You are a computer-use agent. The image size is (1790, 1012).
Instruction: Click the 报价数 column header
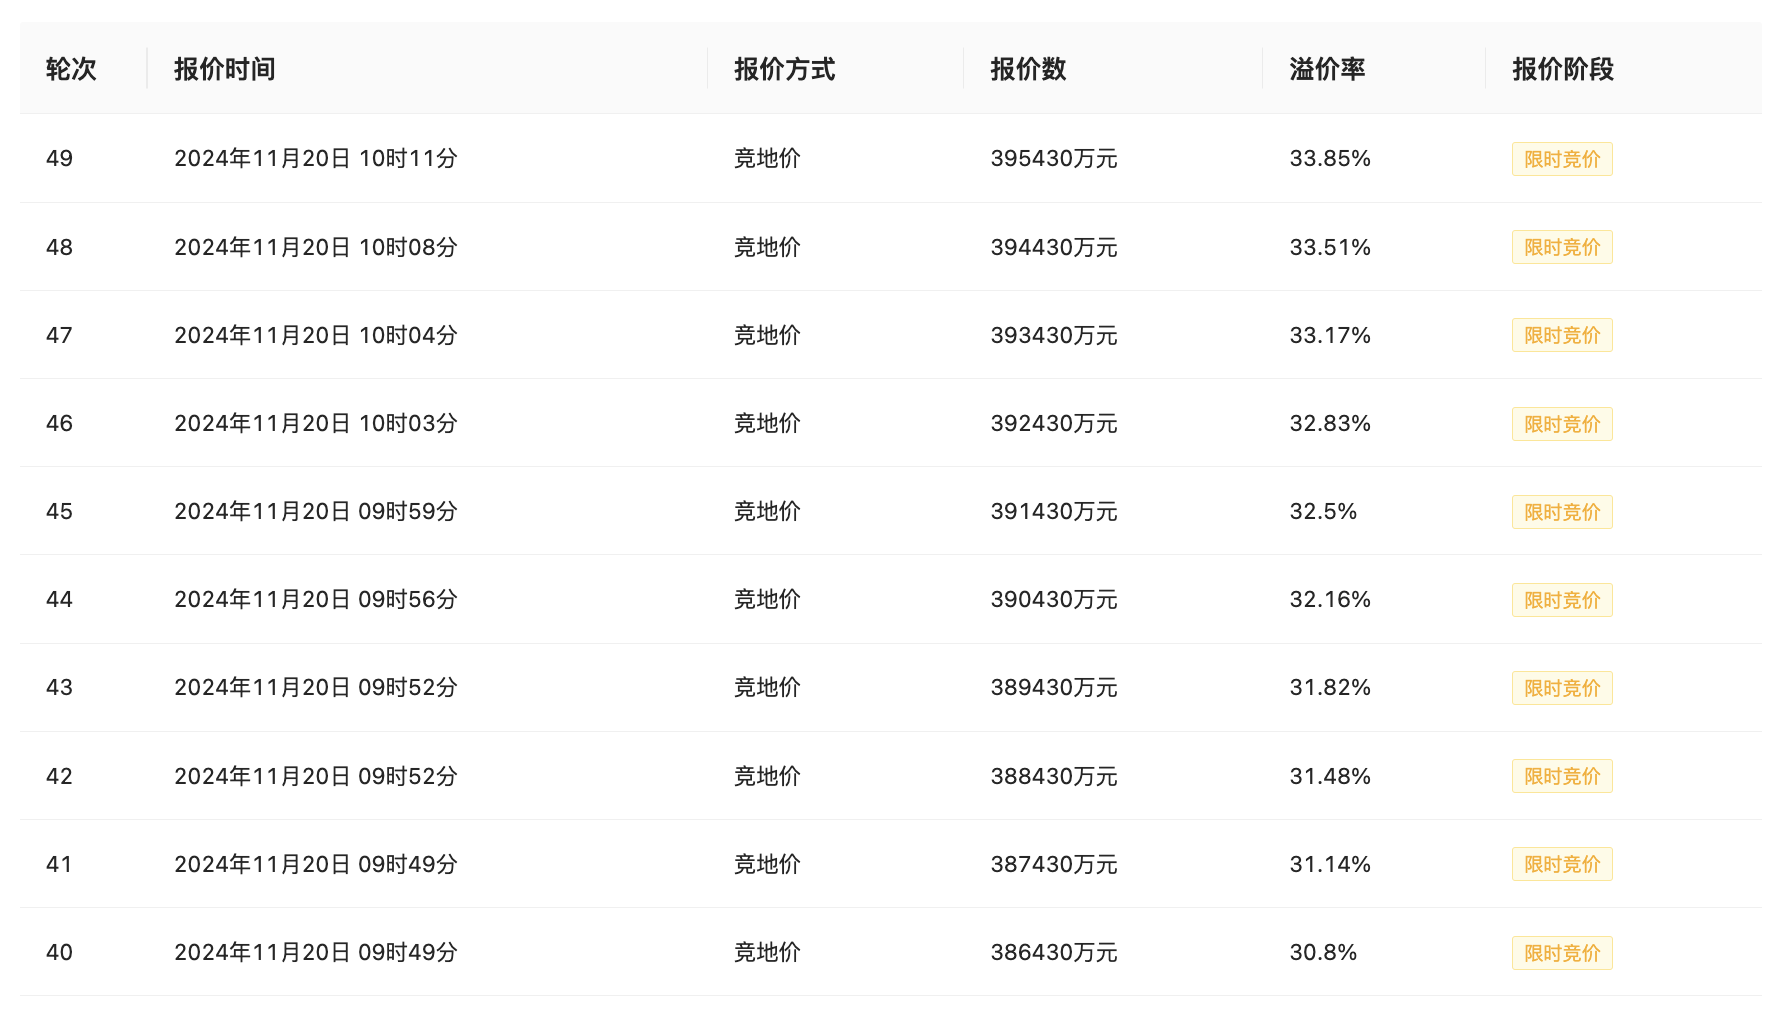click(1029, 69)
